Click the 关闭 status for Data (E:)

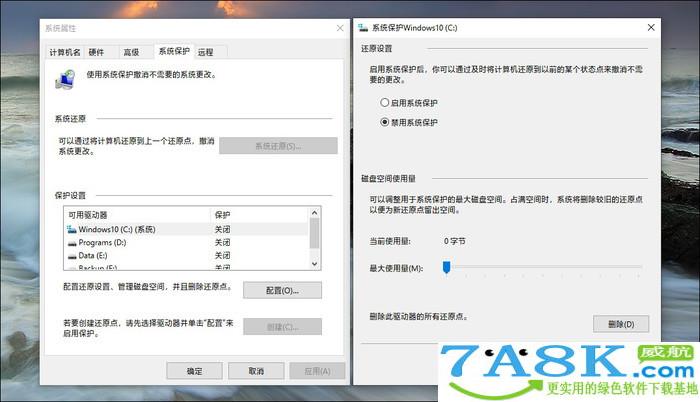click(x=222, y=255)
